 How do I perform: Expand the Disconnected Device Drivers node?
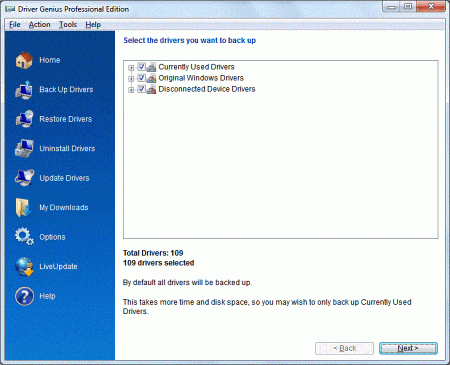point(131,90)
